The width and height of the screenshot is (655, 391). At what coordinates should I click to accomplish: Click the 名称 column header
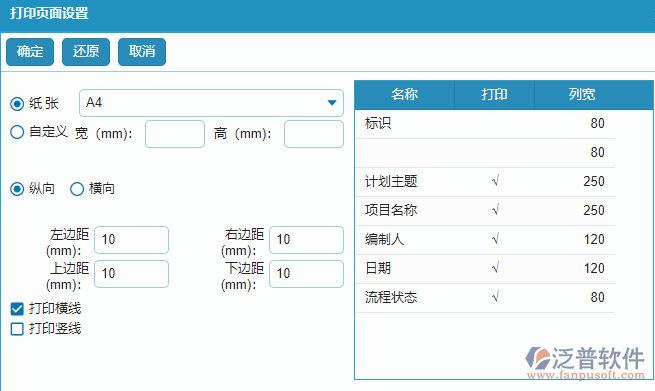pos(404,94)
